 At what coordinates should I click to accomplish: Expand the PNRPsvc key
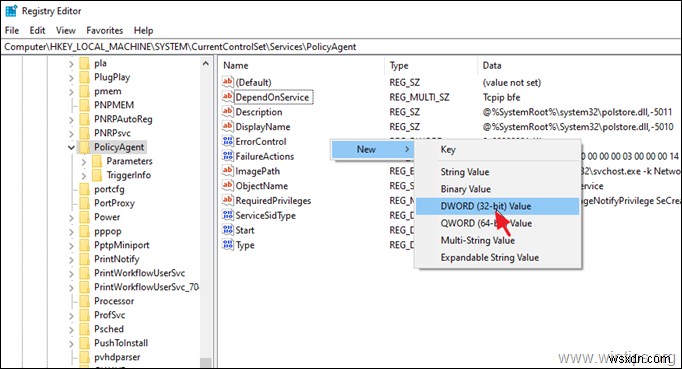(x=71, y=134)
